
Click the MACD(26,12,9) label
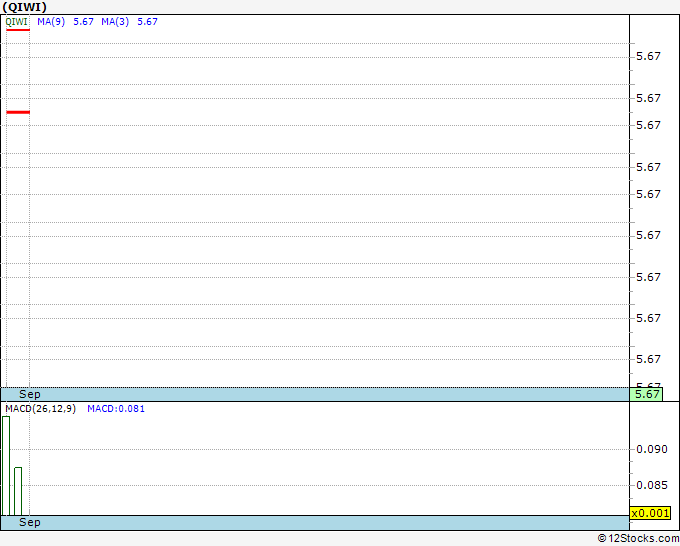[40, 409]
